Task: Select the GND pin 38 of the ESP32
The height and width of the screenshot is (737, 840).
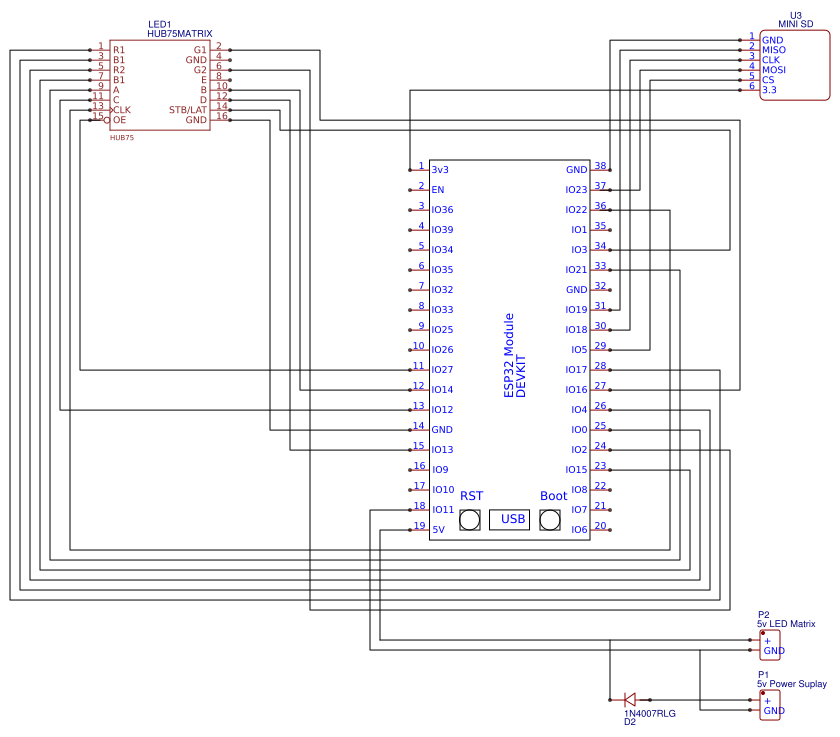Action: pos(577,170)
